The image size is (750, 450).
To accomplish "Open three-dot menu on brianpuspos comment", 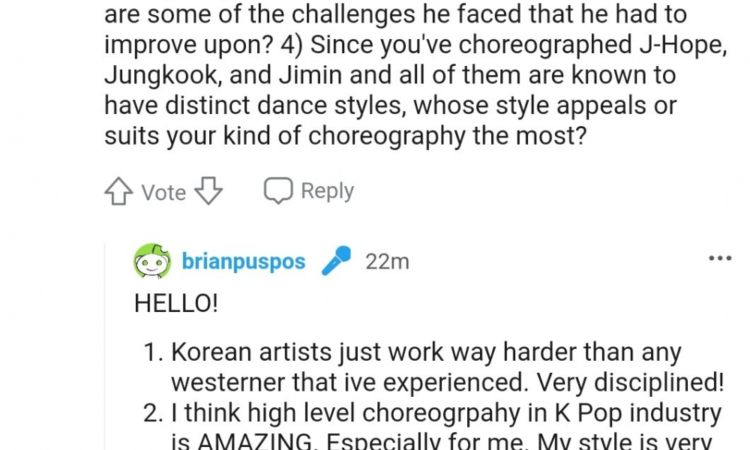I will pyautogui.click(x=720, y=258).
